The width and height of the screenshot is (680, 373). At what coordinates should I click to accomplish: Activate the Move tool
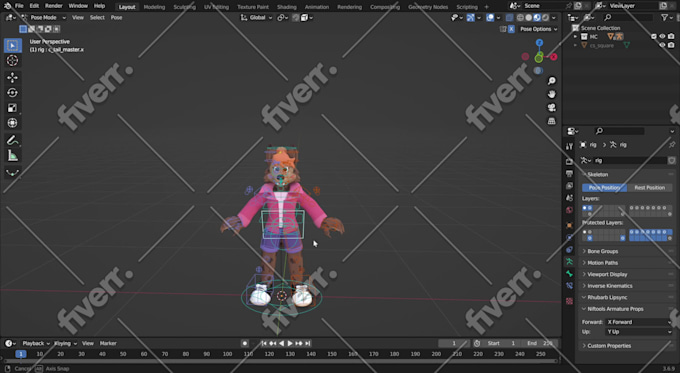(x=13, y=77)
